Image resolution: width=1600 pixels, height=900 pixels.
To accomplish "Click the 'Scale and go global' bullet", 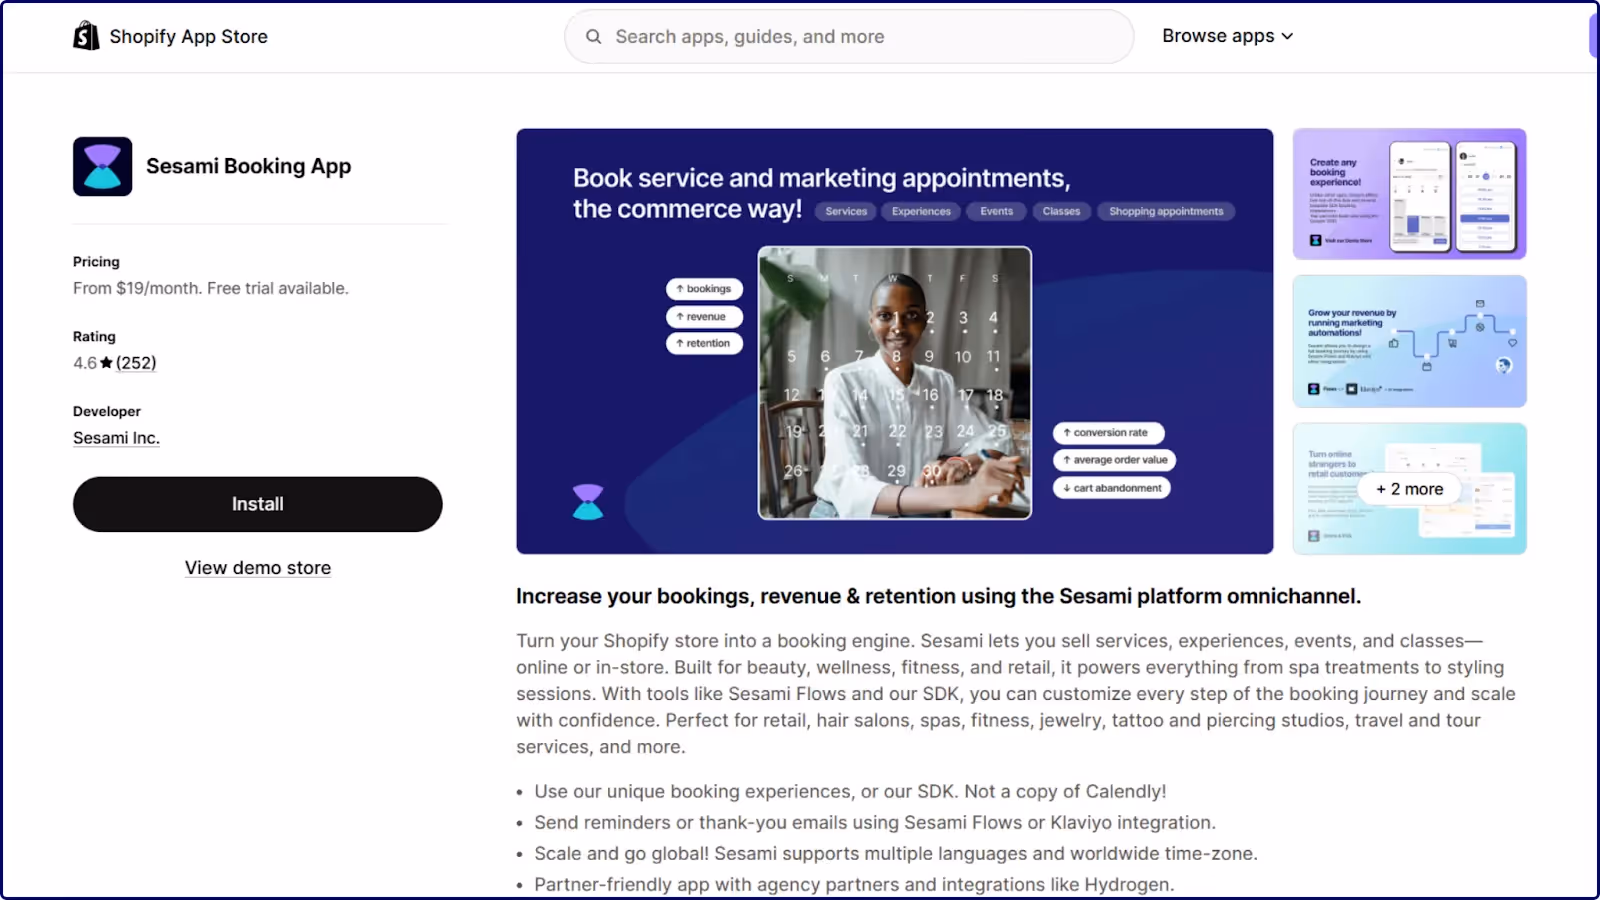I will click(x=896, y=853).
